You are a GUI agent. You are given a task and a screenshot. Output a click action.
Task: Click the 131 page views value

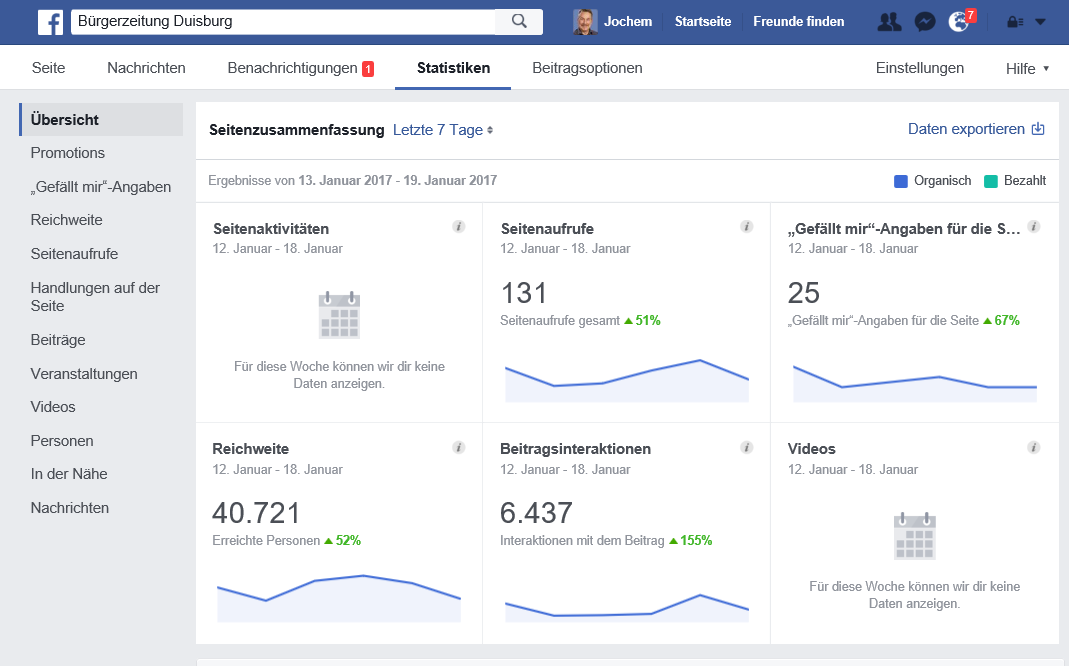tap(524, 294)
